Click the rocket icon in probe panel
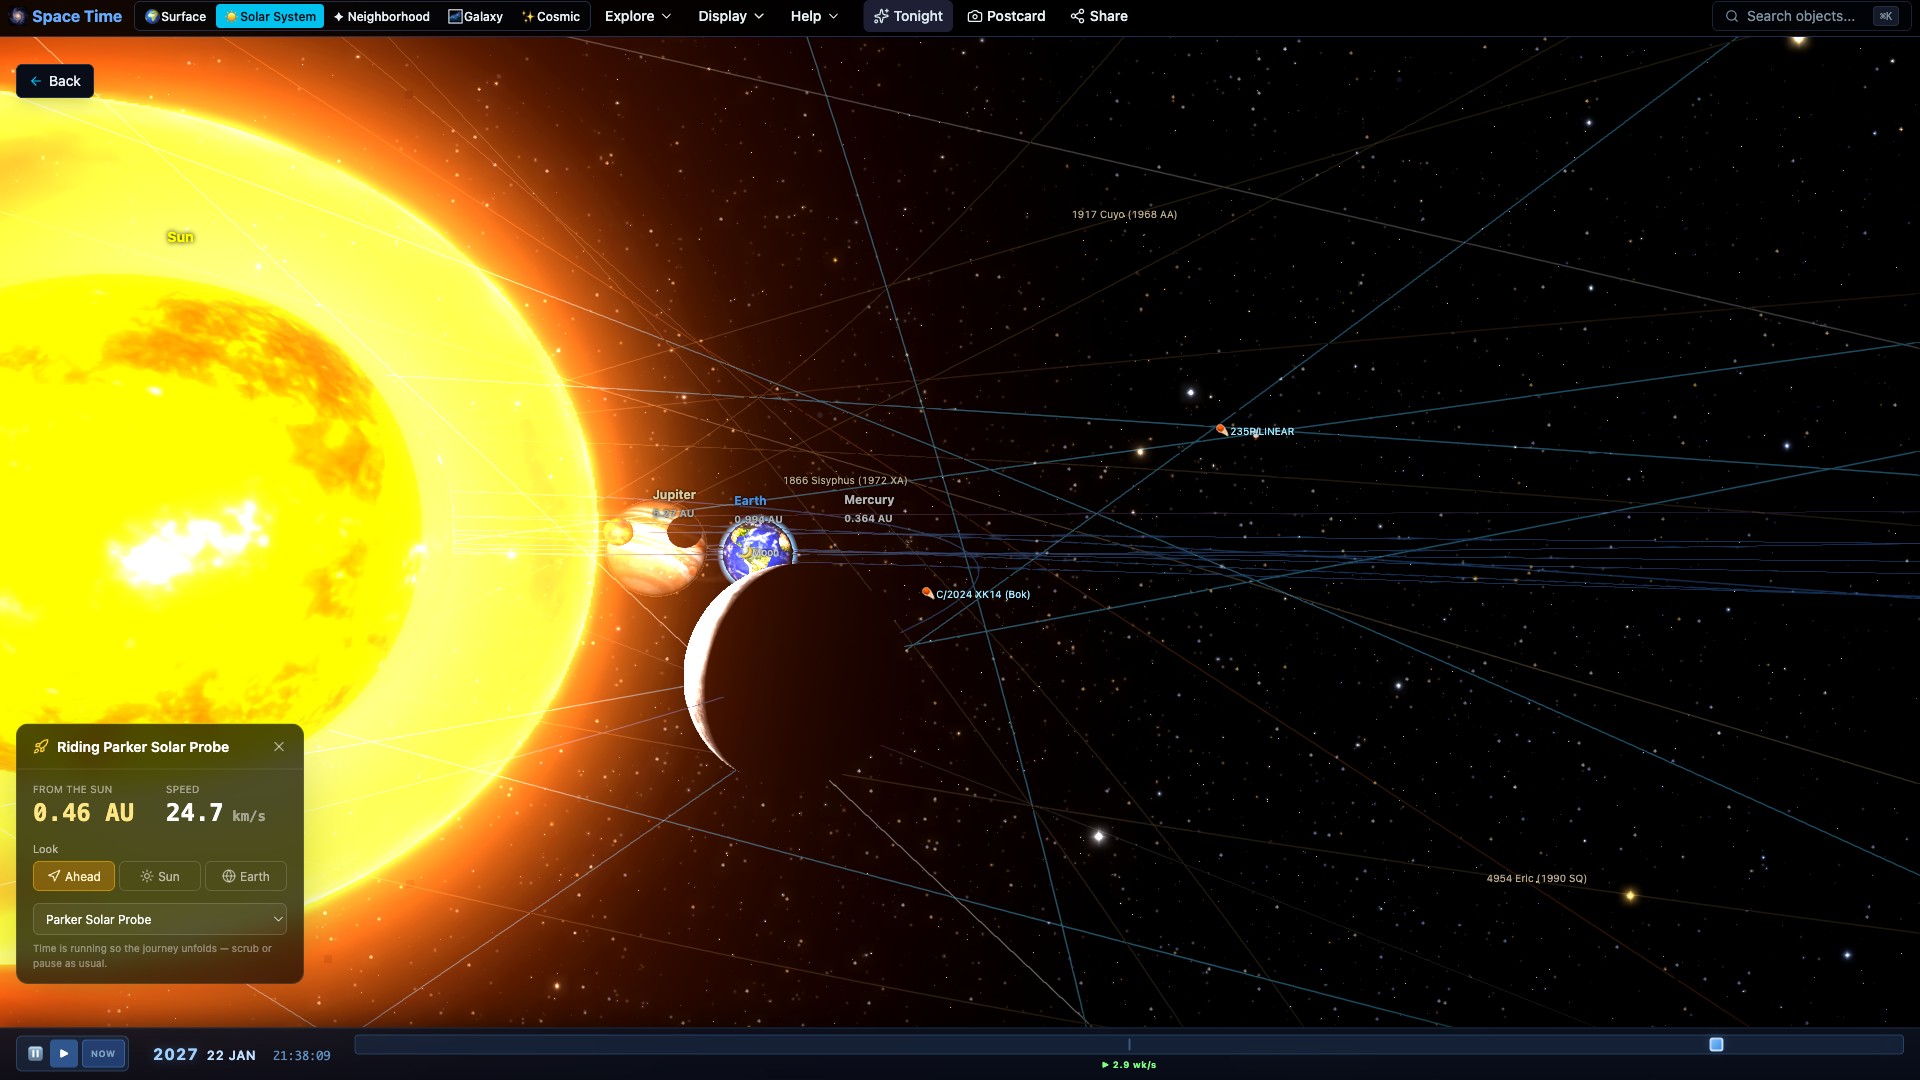Screen dimensions: 1920x1080 (41, 747)
